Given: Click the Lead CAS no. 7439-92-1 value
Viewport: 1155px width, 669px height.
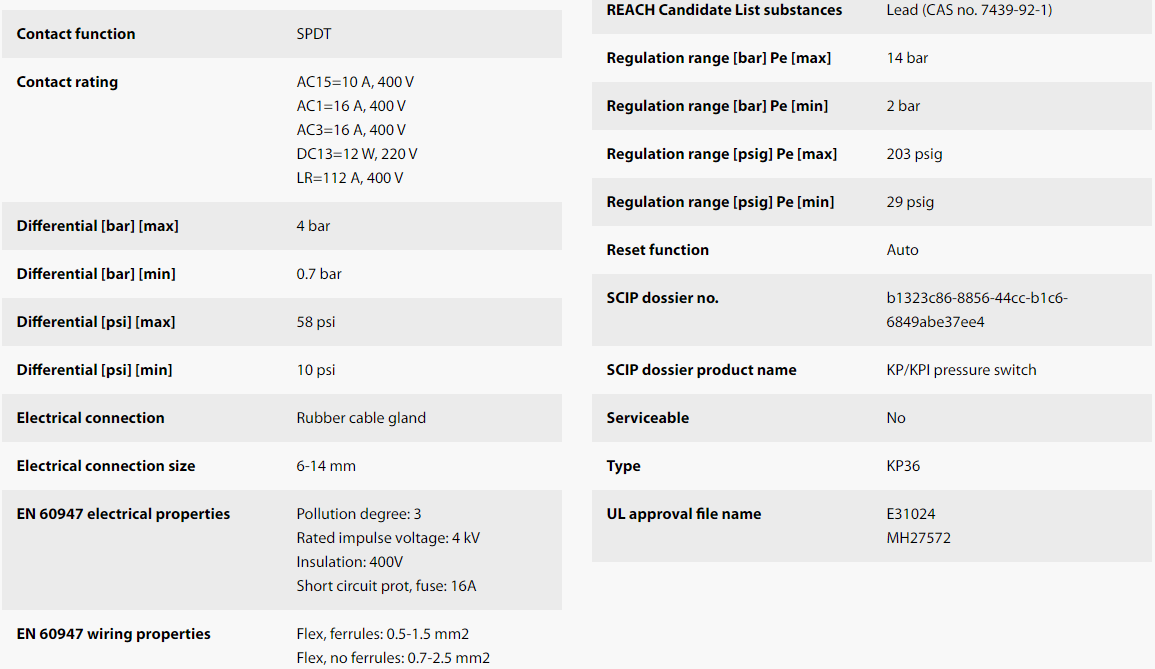Looking at the screenshot, I should click(969, 10).
